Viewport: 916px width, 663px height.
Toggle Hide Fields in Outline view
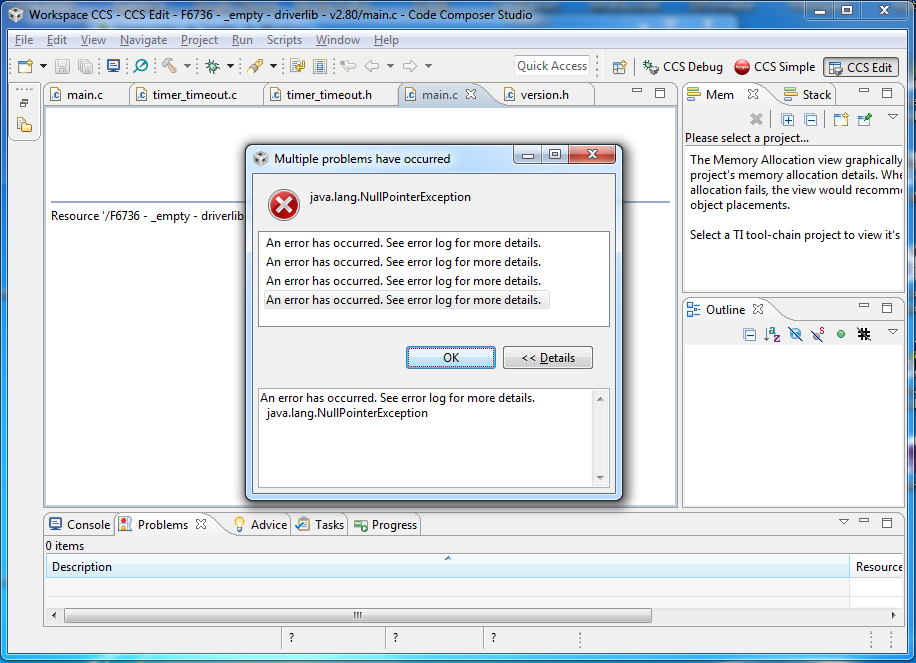[795, 334]
